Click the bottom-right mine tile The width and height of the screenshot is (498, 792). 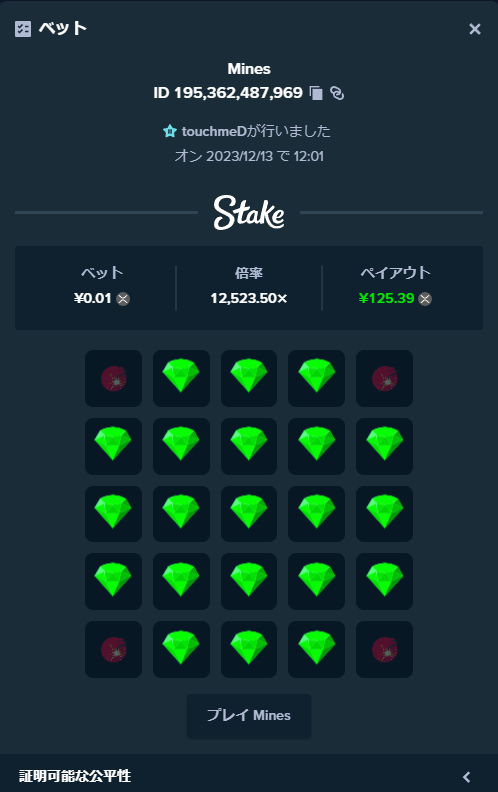pyautogui.click(x=384, y=649)
